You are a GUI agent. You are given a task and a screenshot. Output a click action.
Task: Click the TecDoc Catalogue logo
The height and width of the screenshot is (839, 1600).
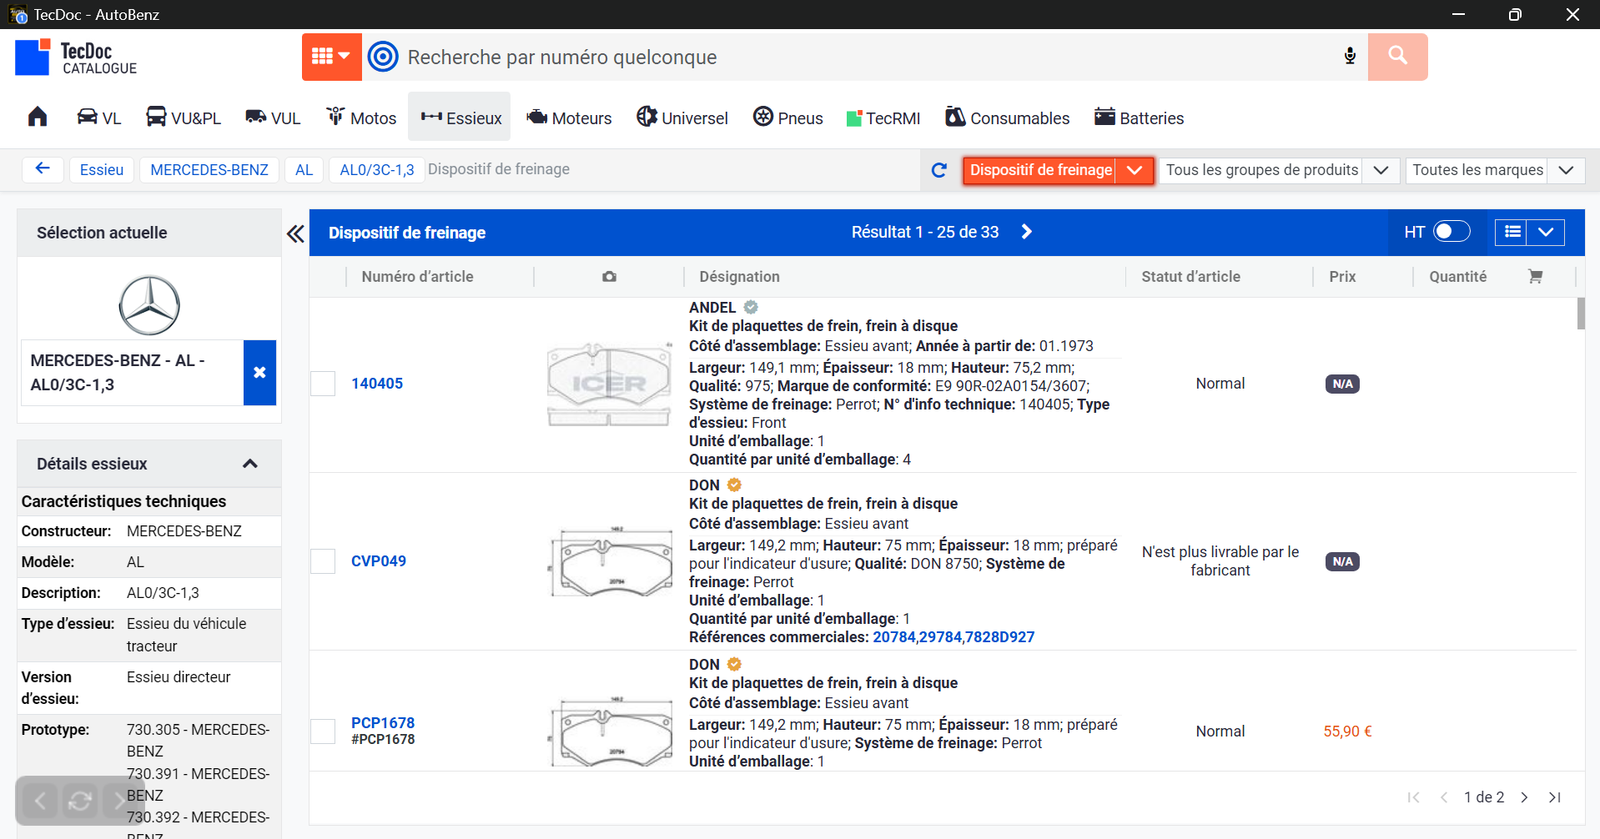tap(76, 58)
